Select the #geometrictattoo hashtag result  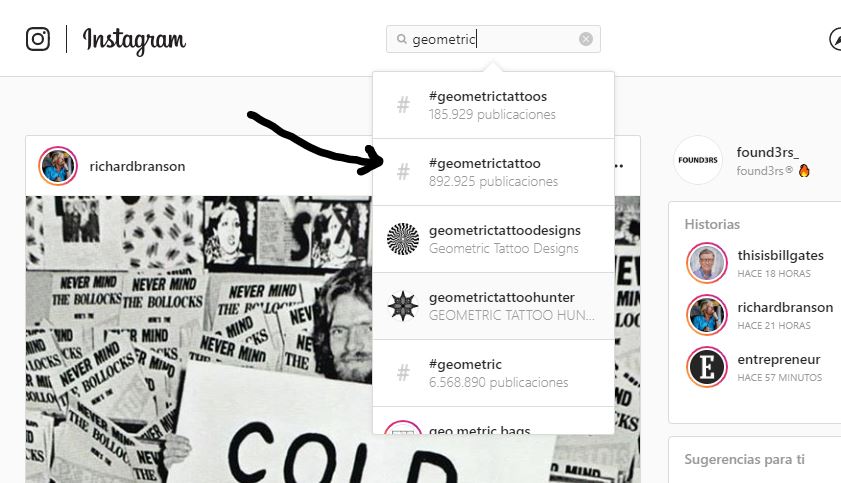tap(493, 172)
